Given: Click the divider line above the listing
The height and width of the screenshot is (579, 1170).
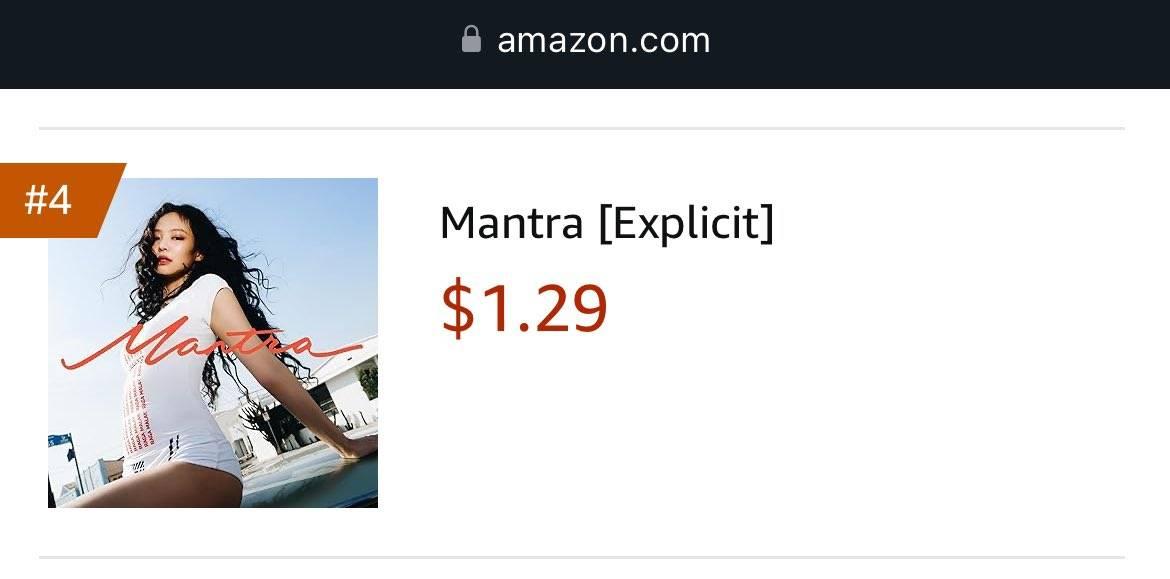Looking at the screenshot, I should point(582,128).
